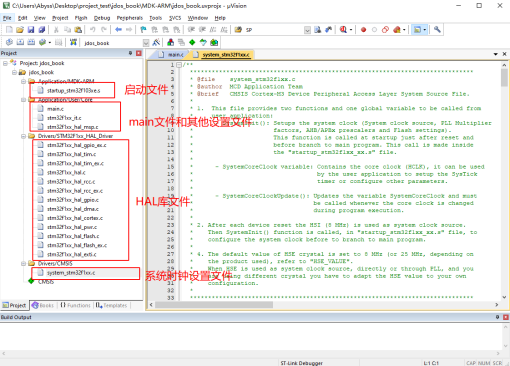Switch to the Functions panel tab
The width and height of the screenshot is (510, 366).
point(76,305)
